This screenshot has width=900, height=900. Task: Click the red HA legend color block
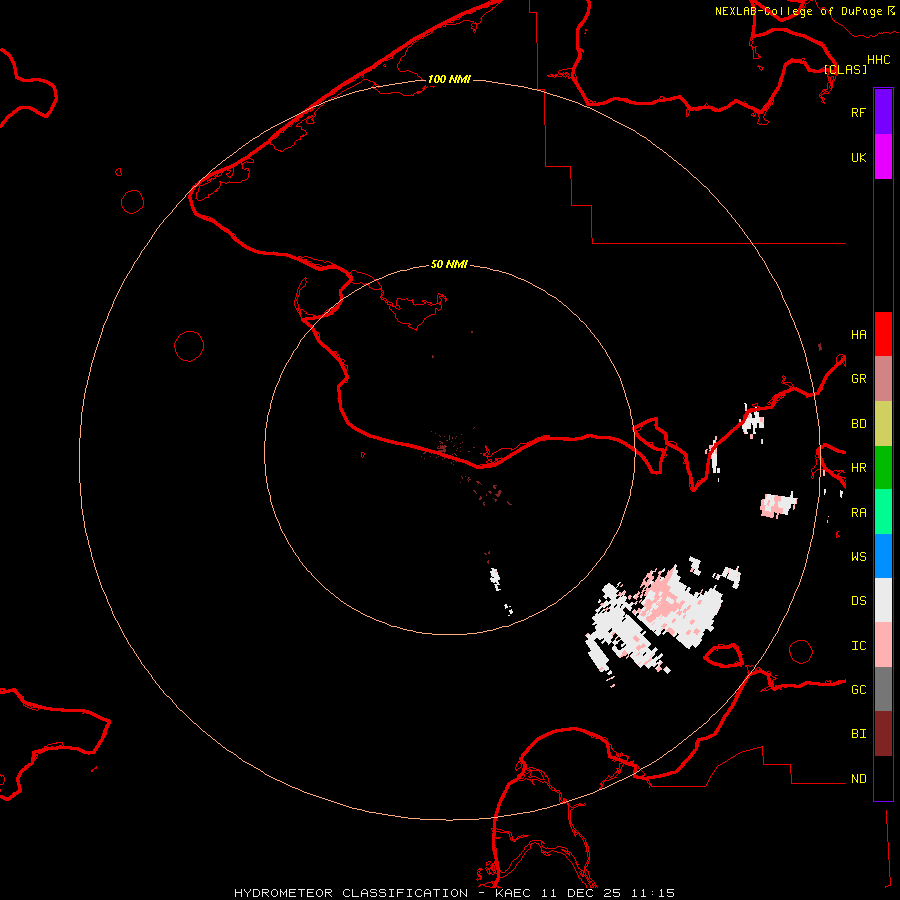(883, 334)
